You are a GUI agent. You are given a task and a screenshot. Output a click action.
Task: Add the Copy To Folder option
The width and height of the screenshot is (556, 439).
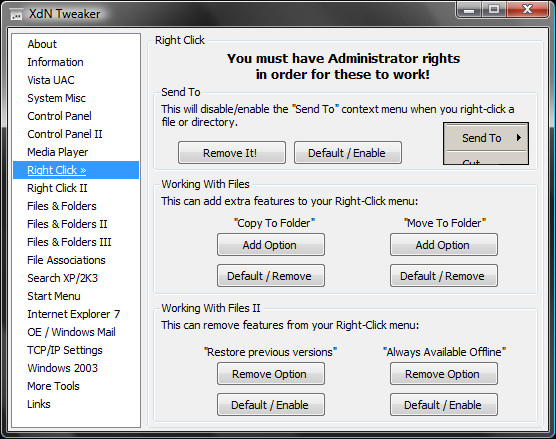(x=271, y=245)
